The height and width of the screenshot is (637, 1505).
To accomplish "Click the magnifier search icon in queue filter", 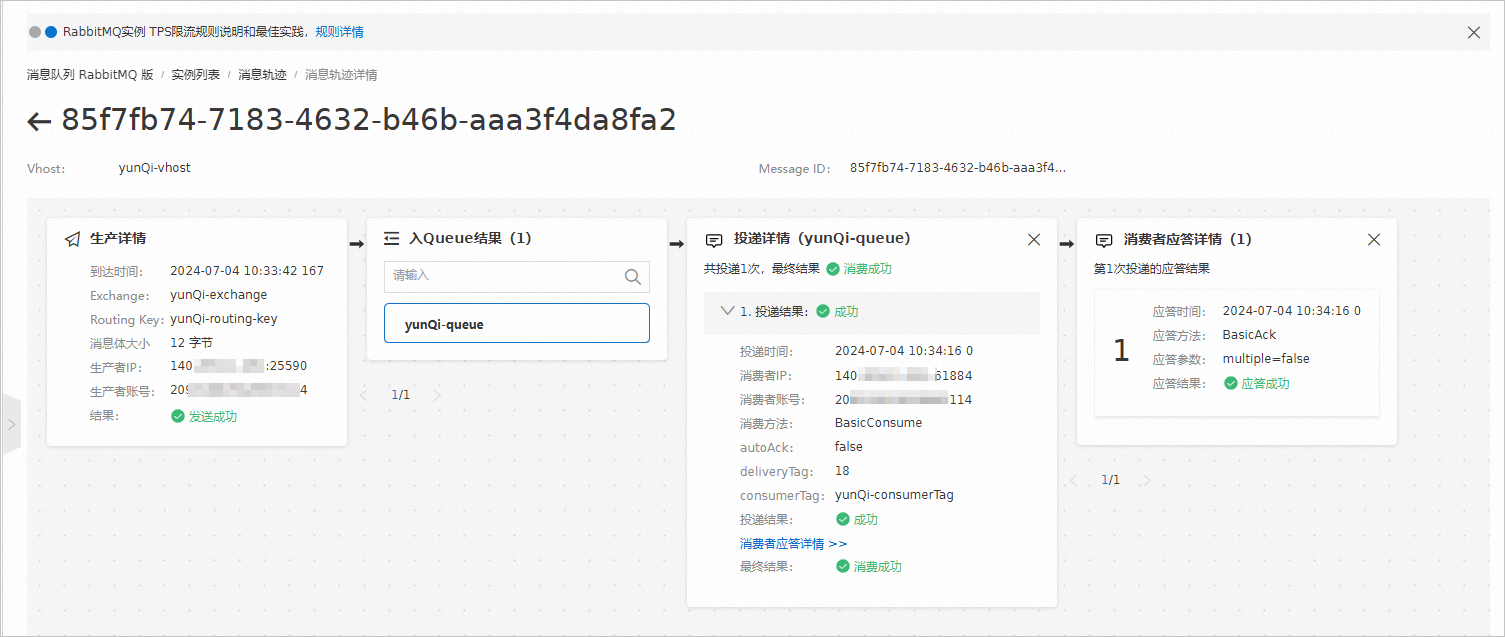I will 632,277.
